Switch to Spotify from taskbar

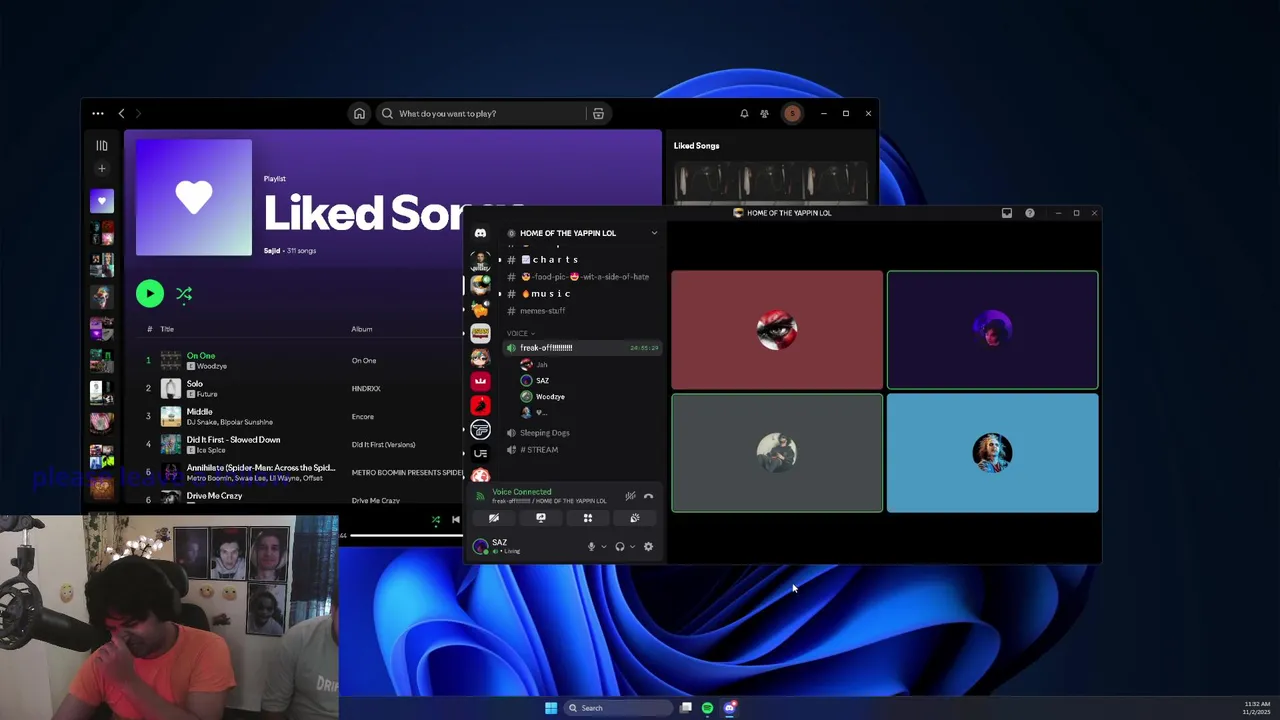(708, 708)
